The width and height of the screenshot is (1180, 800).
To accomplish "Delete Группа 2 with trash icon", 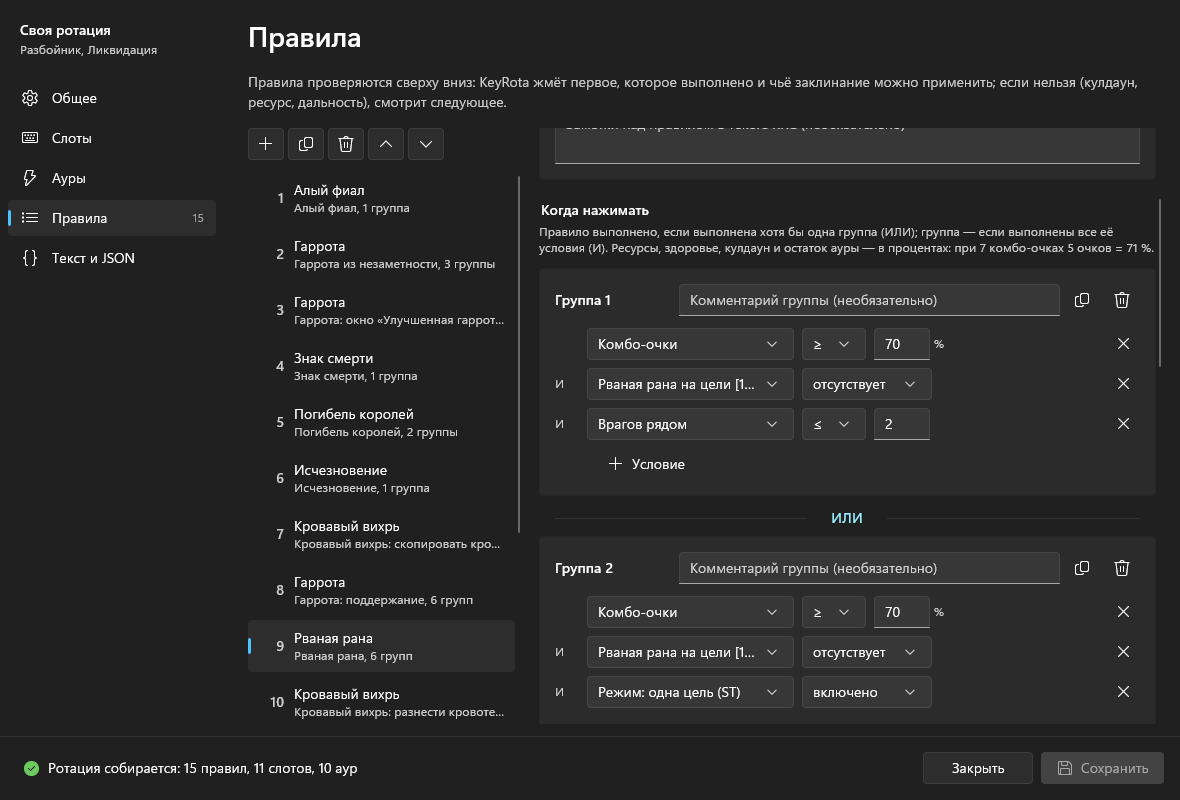I will coord(1122,567).
